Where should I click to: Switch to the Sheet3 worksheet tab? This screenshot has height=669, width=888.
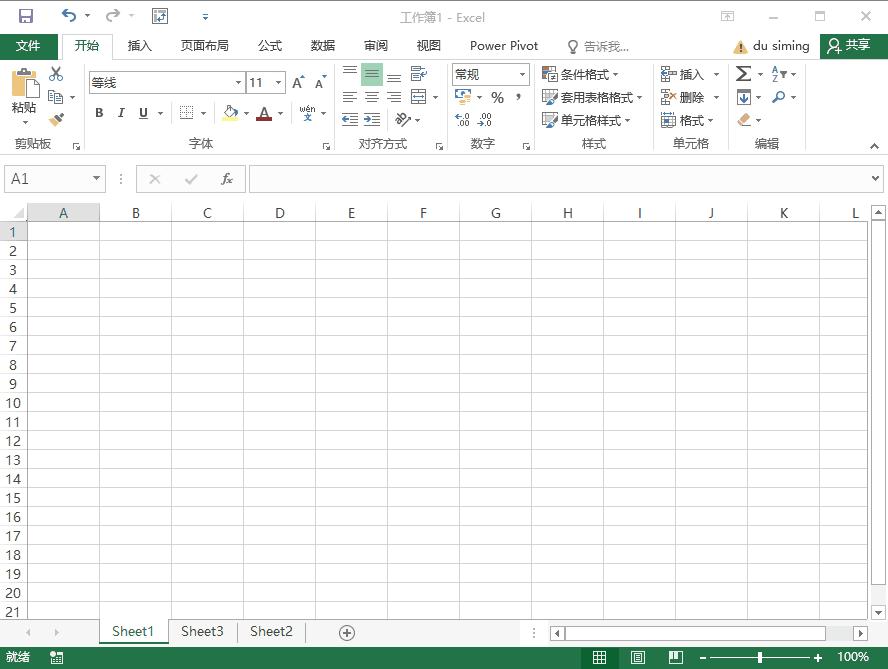coord(202,632)
